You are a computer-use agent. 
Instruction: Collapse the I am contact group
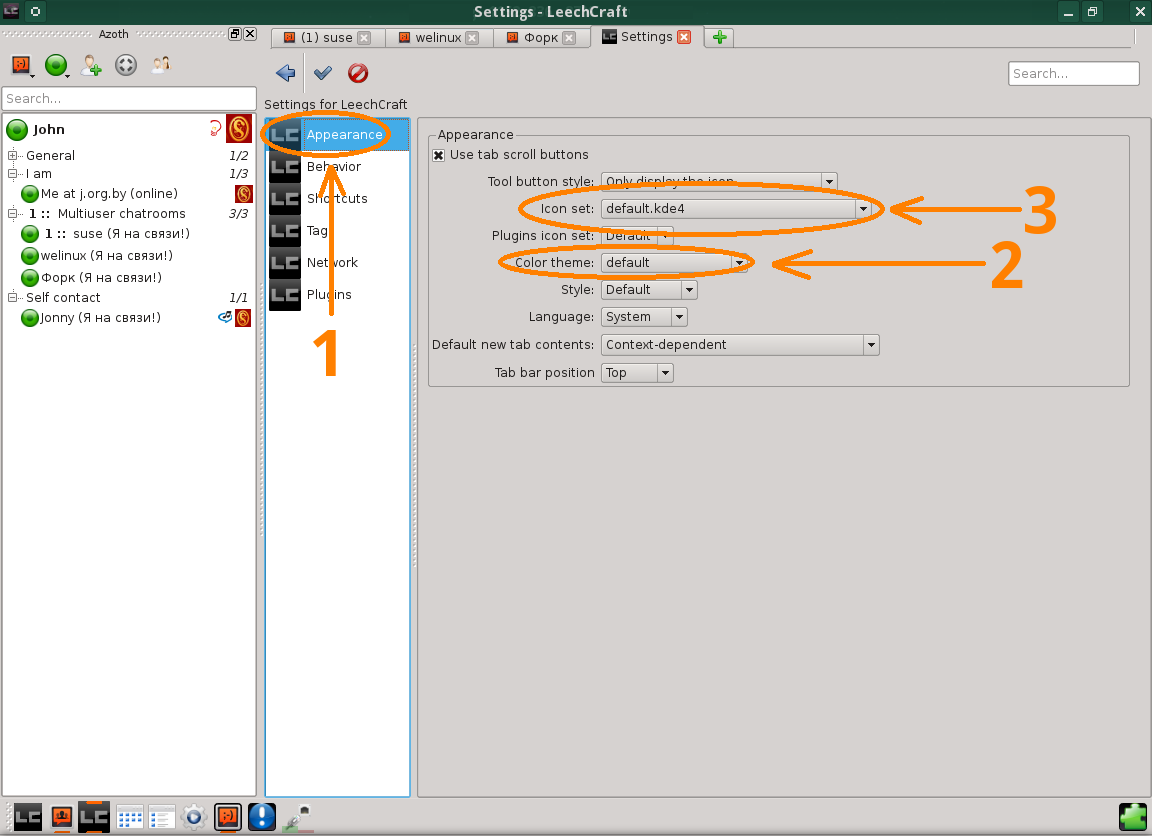[12, 174]
